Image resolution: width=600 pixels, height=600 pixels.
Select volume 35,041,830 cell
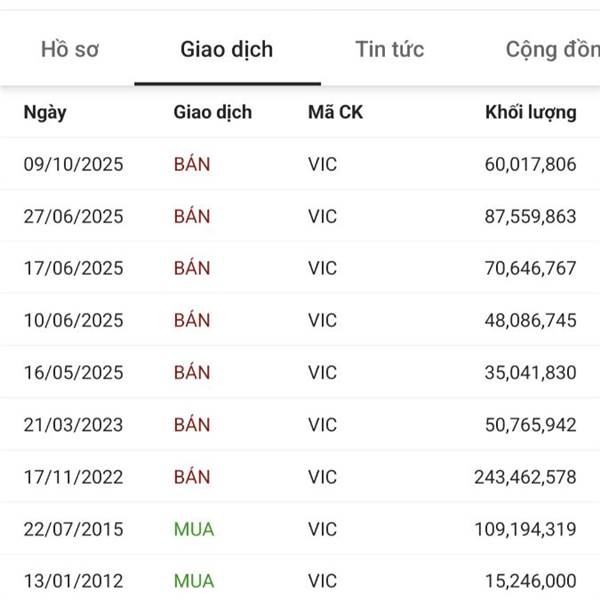pyautogui.click(x=531, y=373)
